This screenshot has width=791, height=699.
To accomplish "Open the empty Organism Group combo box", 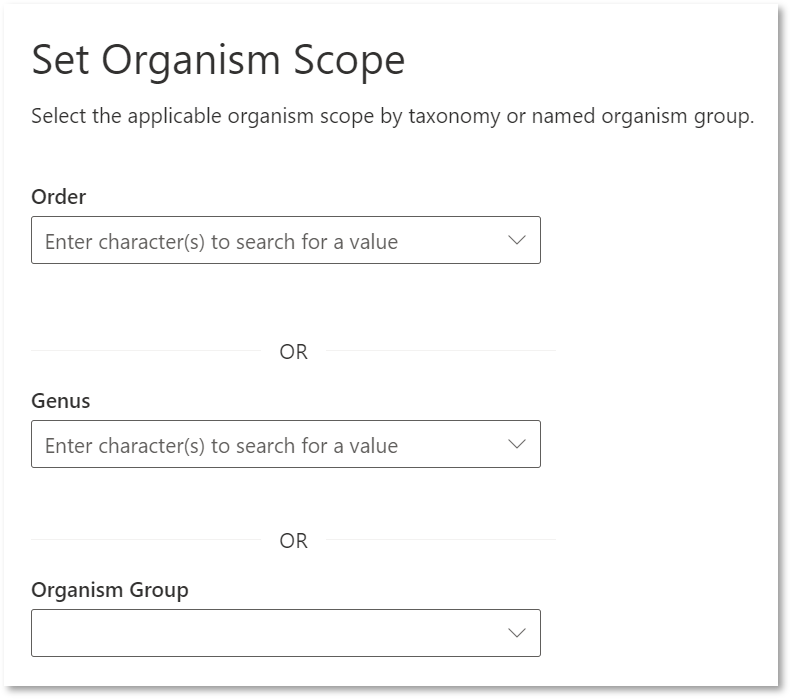I will pos(286,633).
